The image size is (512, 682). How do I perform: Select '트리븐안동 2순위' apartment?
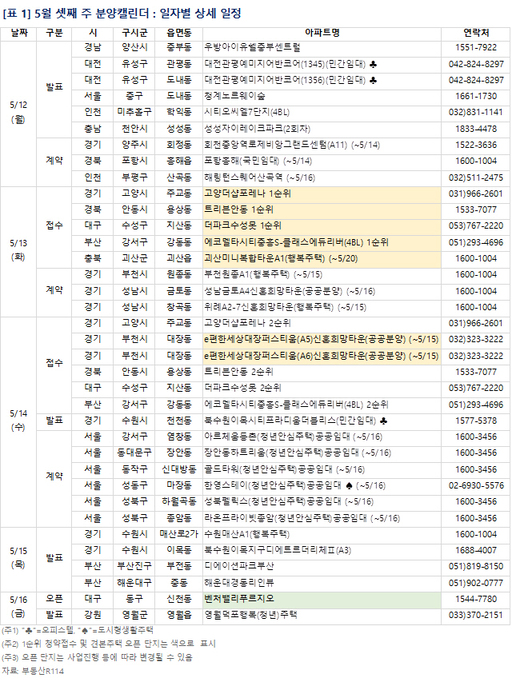click(239, 372)
